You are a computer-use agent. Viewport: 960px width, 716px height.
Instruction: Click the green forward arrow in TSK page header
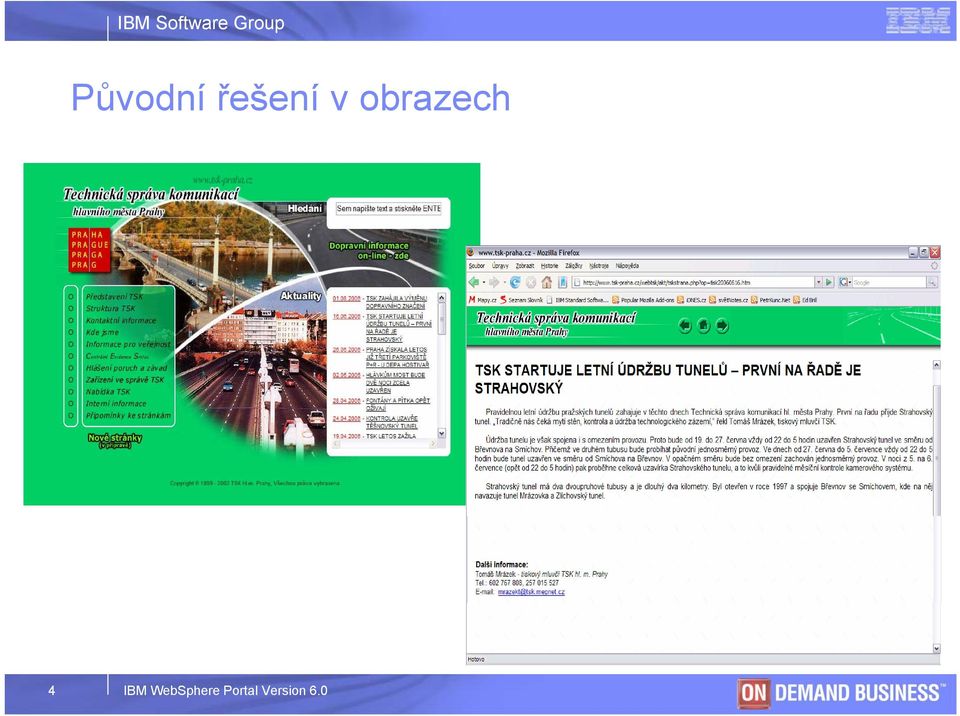tap(722, 326)
